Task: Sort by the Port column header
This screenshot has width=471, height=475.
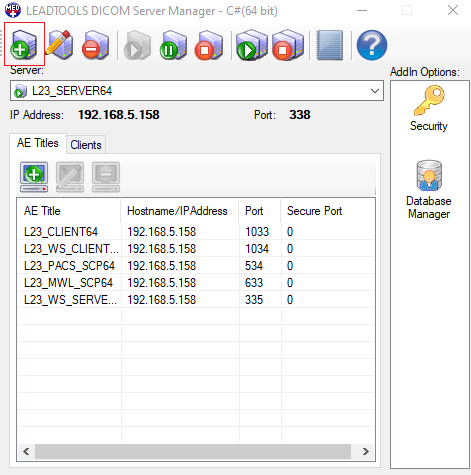Action: [x=260, y=211]
